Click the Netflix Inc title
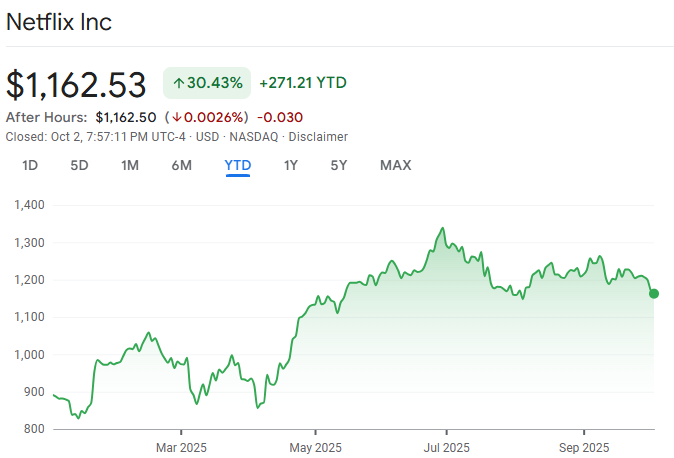The image size is (674, 458). tap(59, 23)
